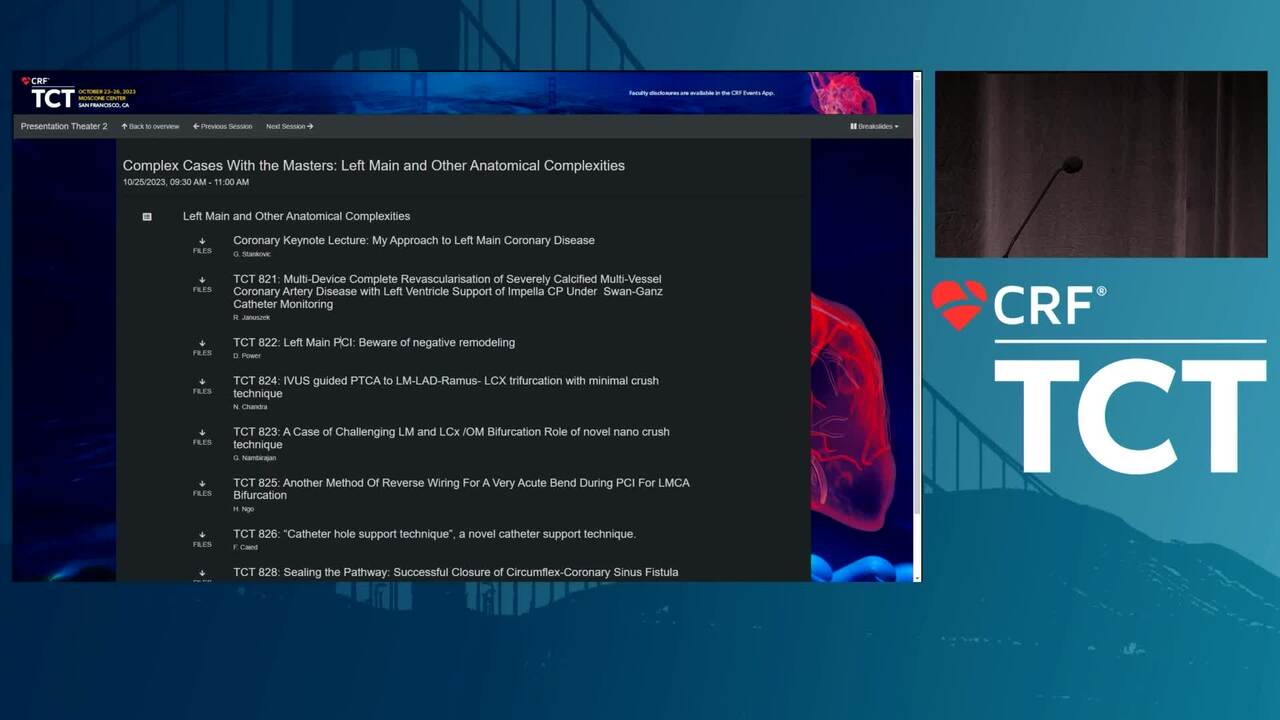Open the Breakslides dropdown
Viewport: 1280px width, 720px height.
pos(875,127)
